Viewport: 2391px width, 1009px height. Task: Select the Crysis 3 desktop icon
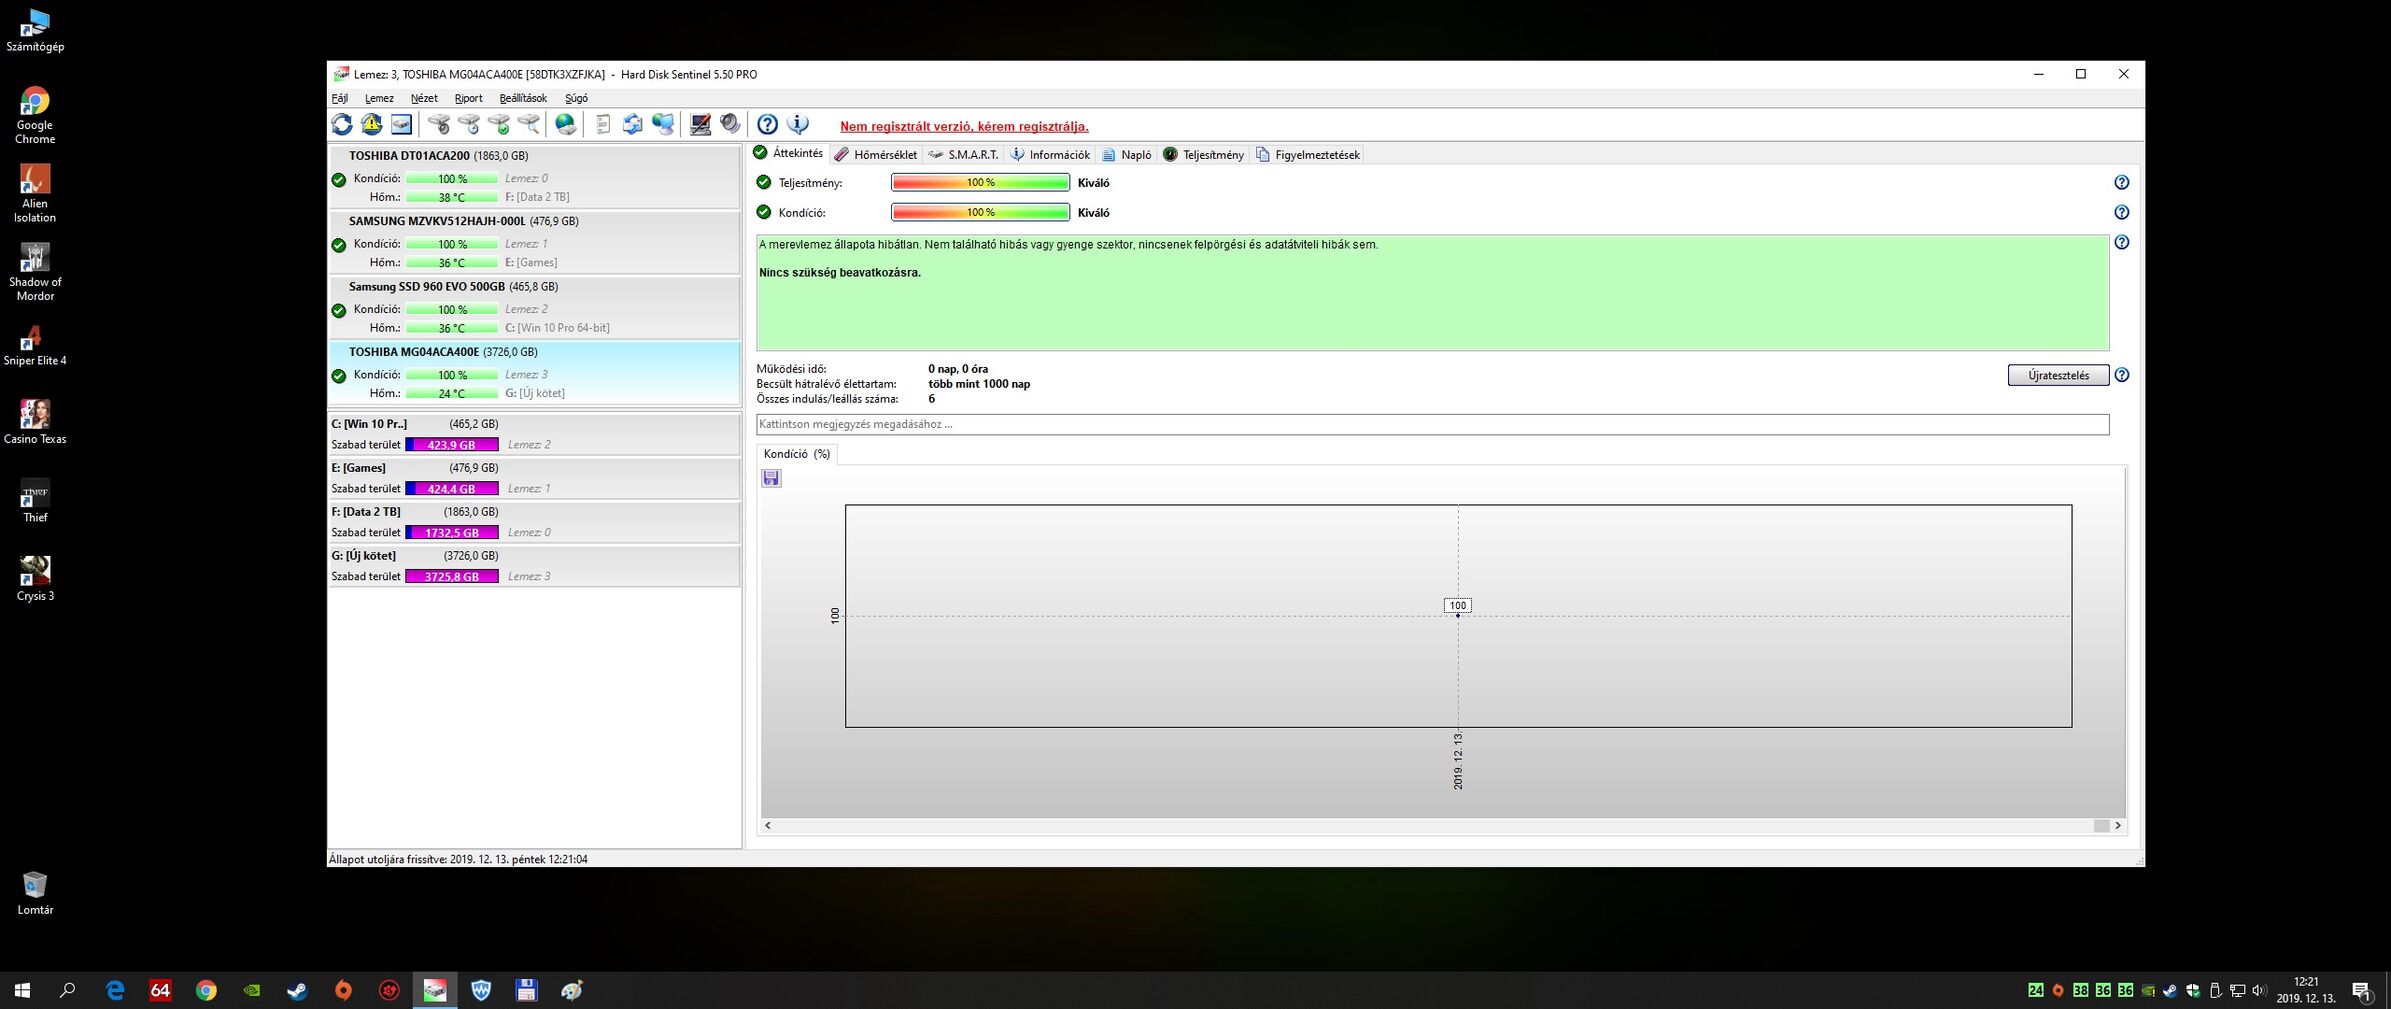[x=35, y=579]
